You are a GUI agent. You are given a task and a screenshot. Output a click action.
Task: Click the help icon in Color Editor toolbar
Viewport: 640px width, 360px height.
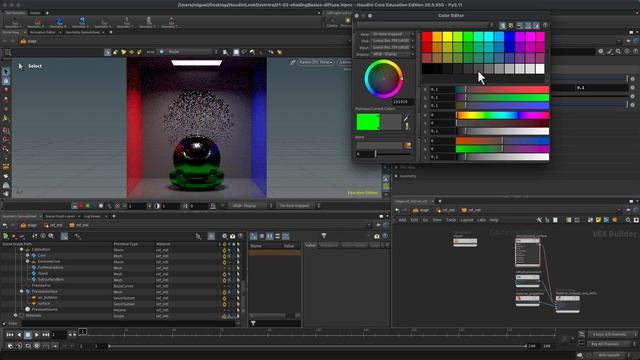point(545,26)
